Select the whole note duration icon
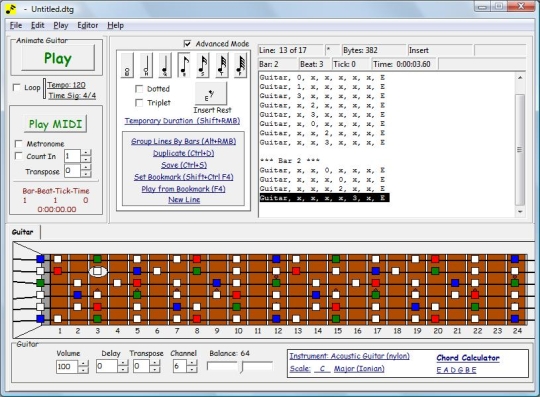540x397 pixels. (127, 65)
